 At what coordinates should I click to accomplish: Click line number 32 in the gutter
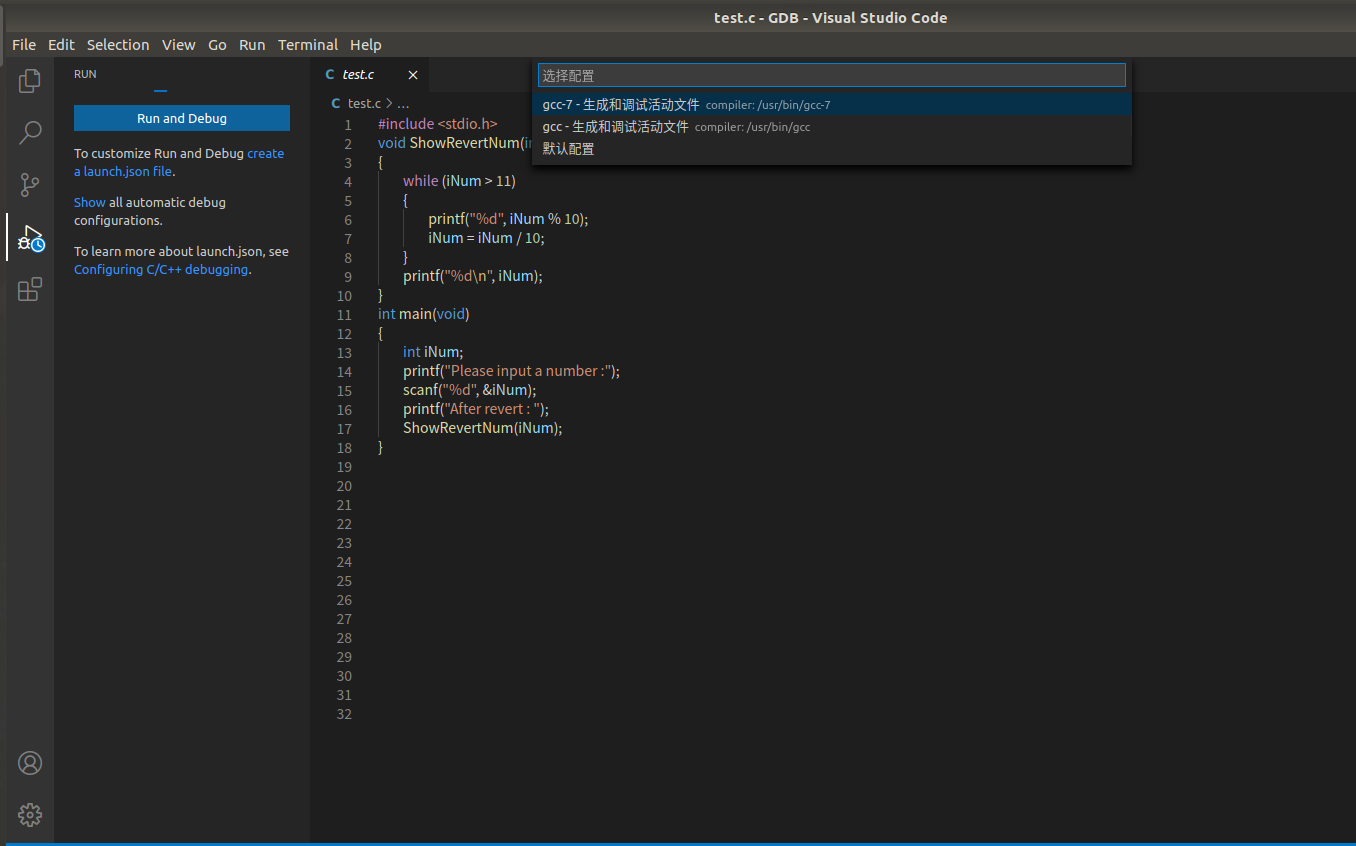(344, 714)
